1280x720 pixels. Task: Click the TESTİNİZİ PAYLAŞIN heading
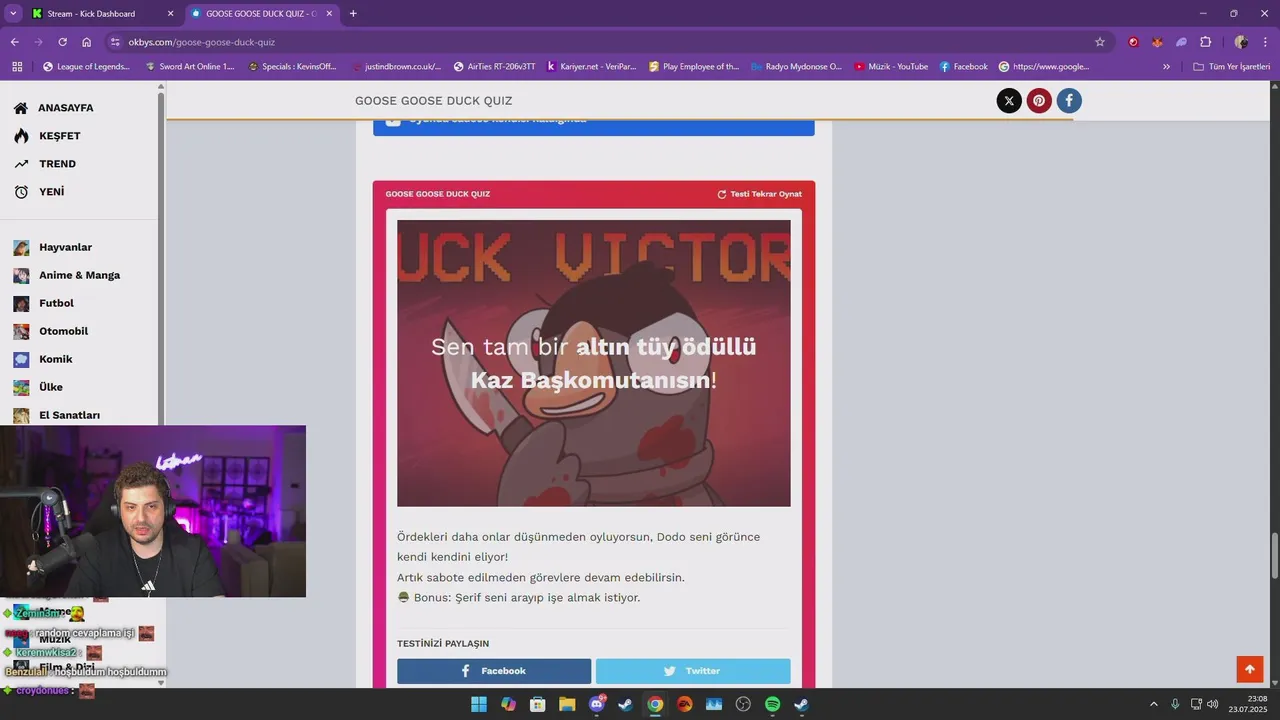[x=443, y=643]
